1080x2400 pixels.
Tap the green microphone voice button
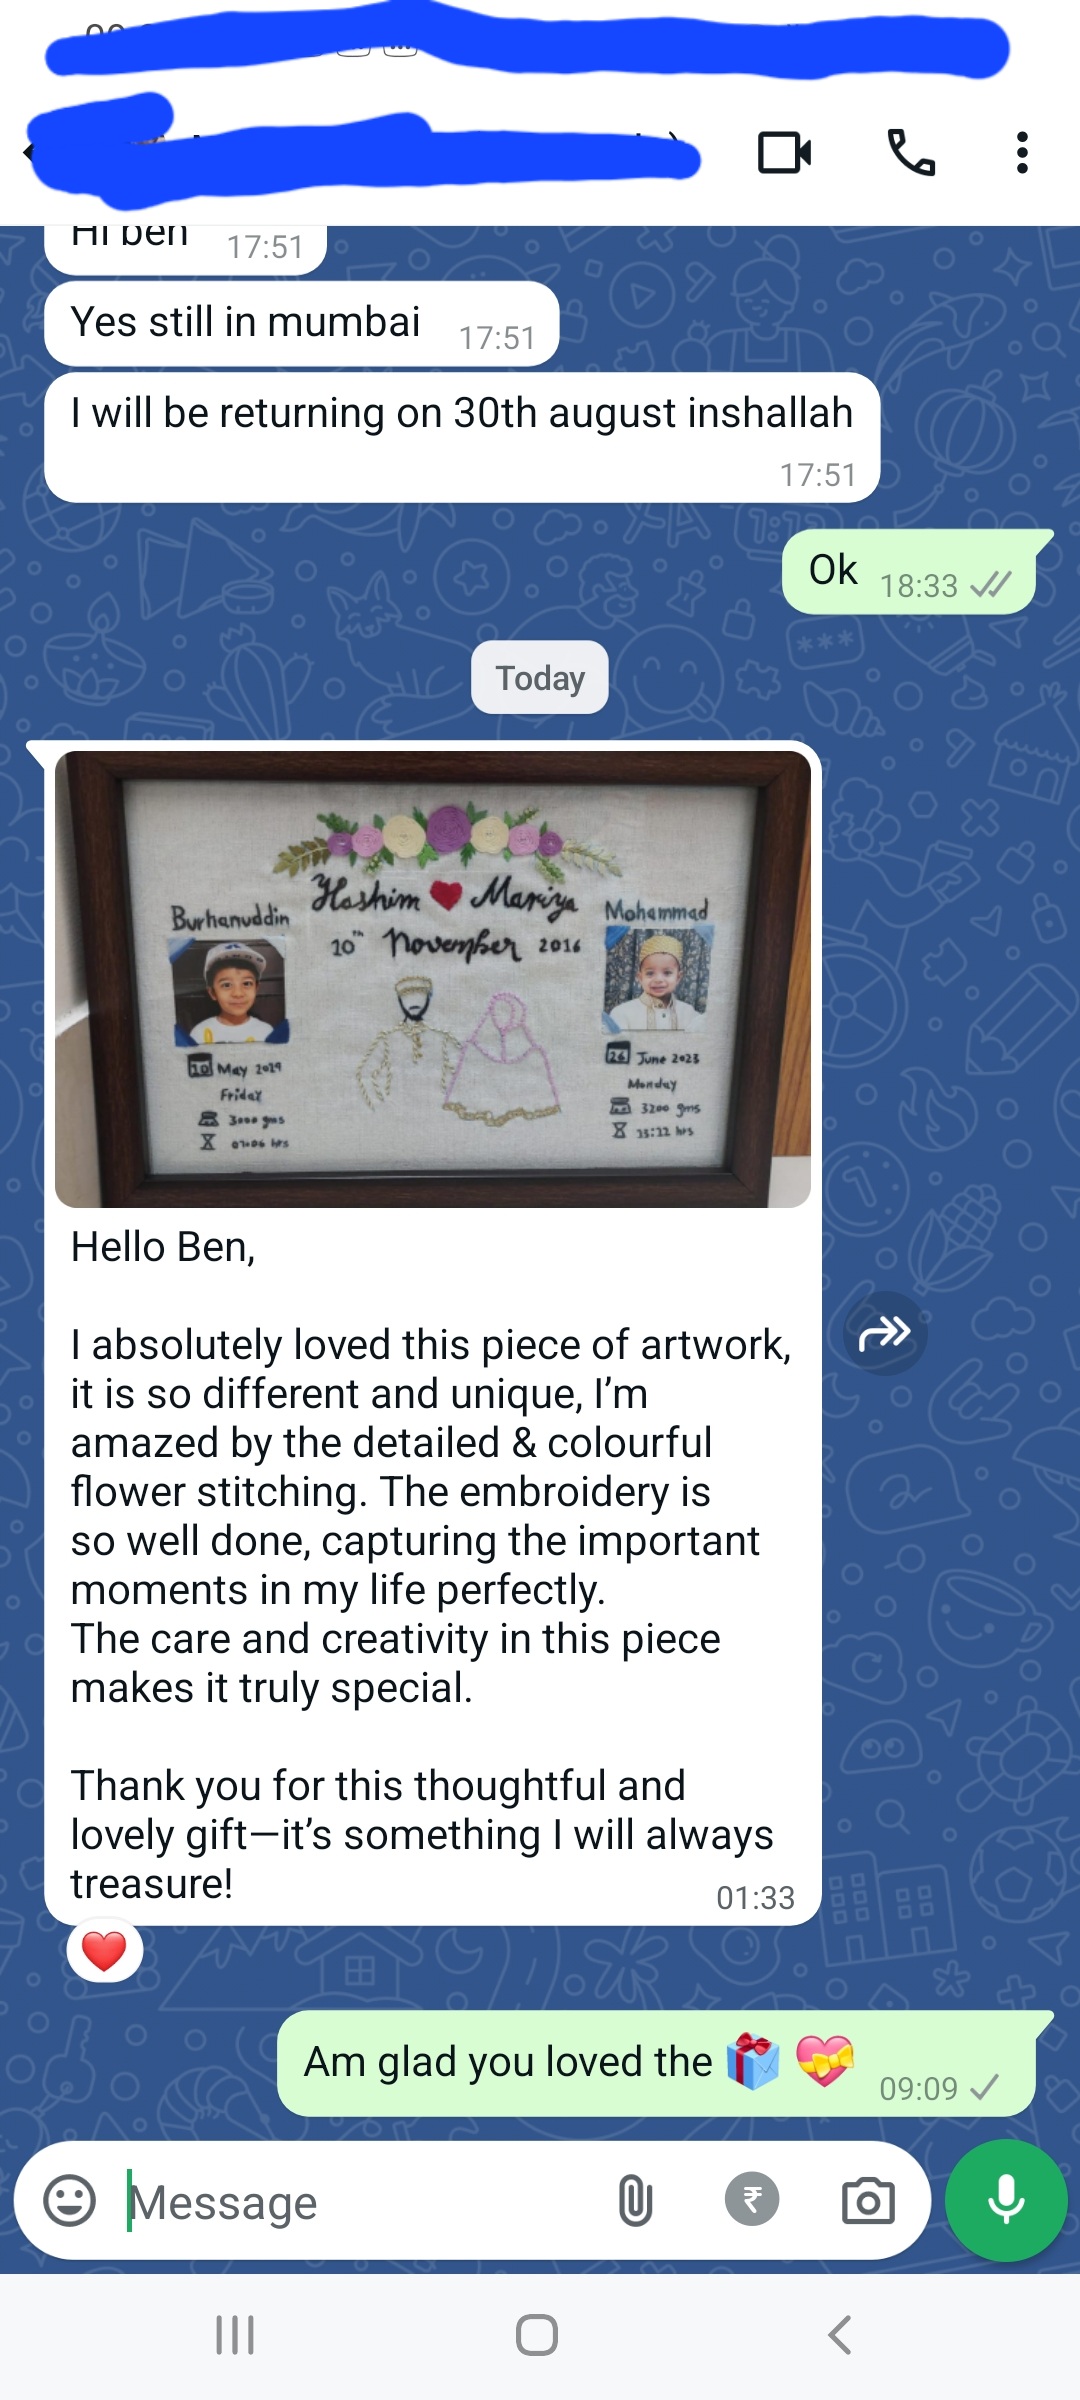(1006, 2200)
